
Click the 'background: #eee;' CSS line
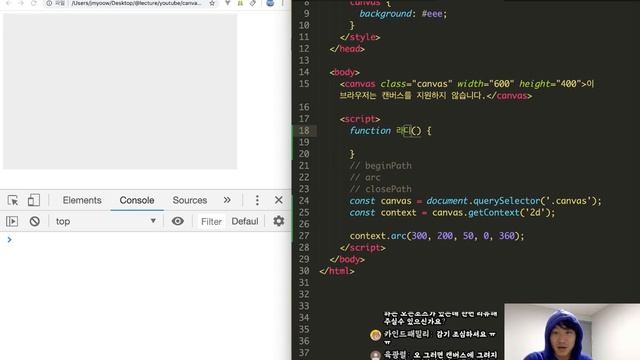coord(403,14)
